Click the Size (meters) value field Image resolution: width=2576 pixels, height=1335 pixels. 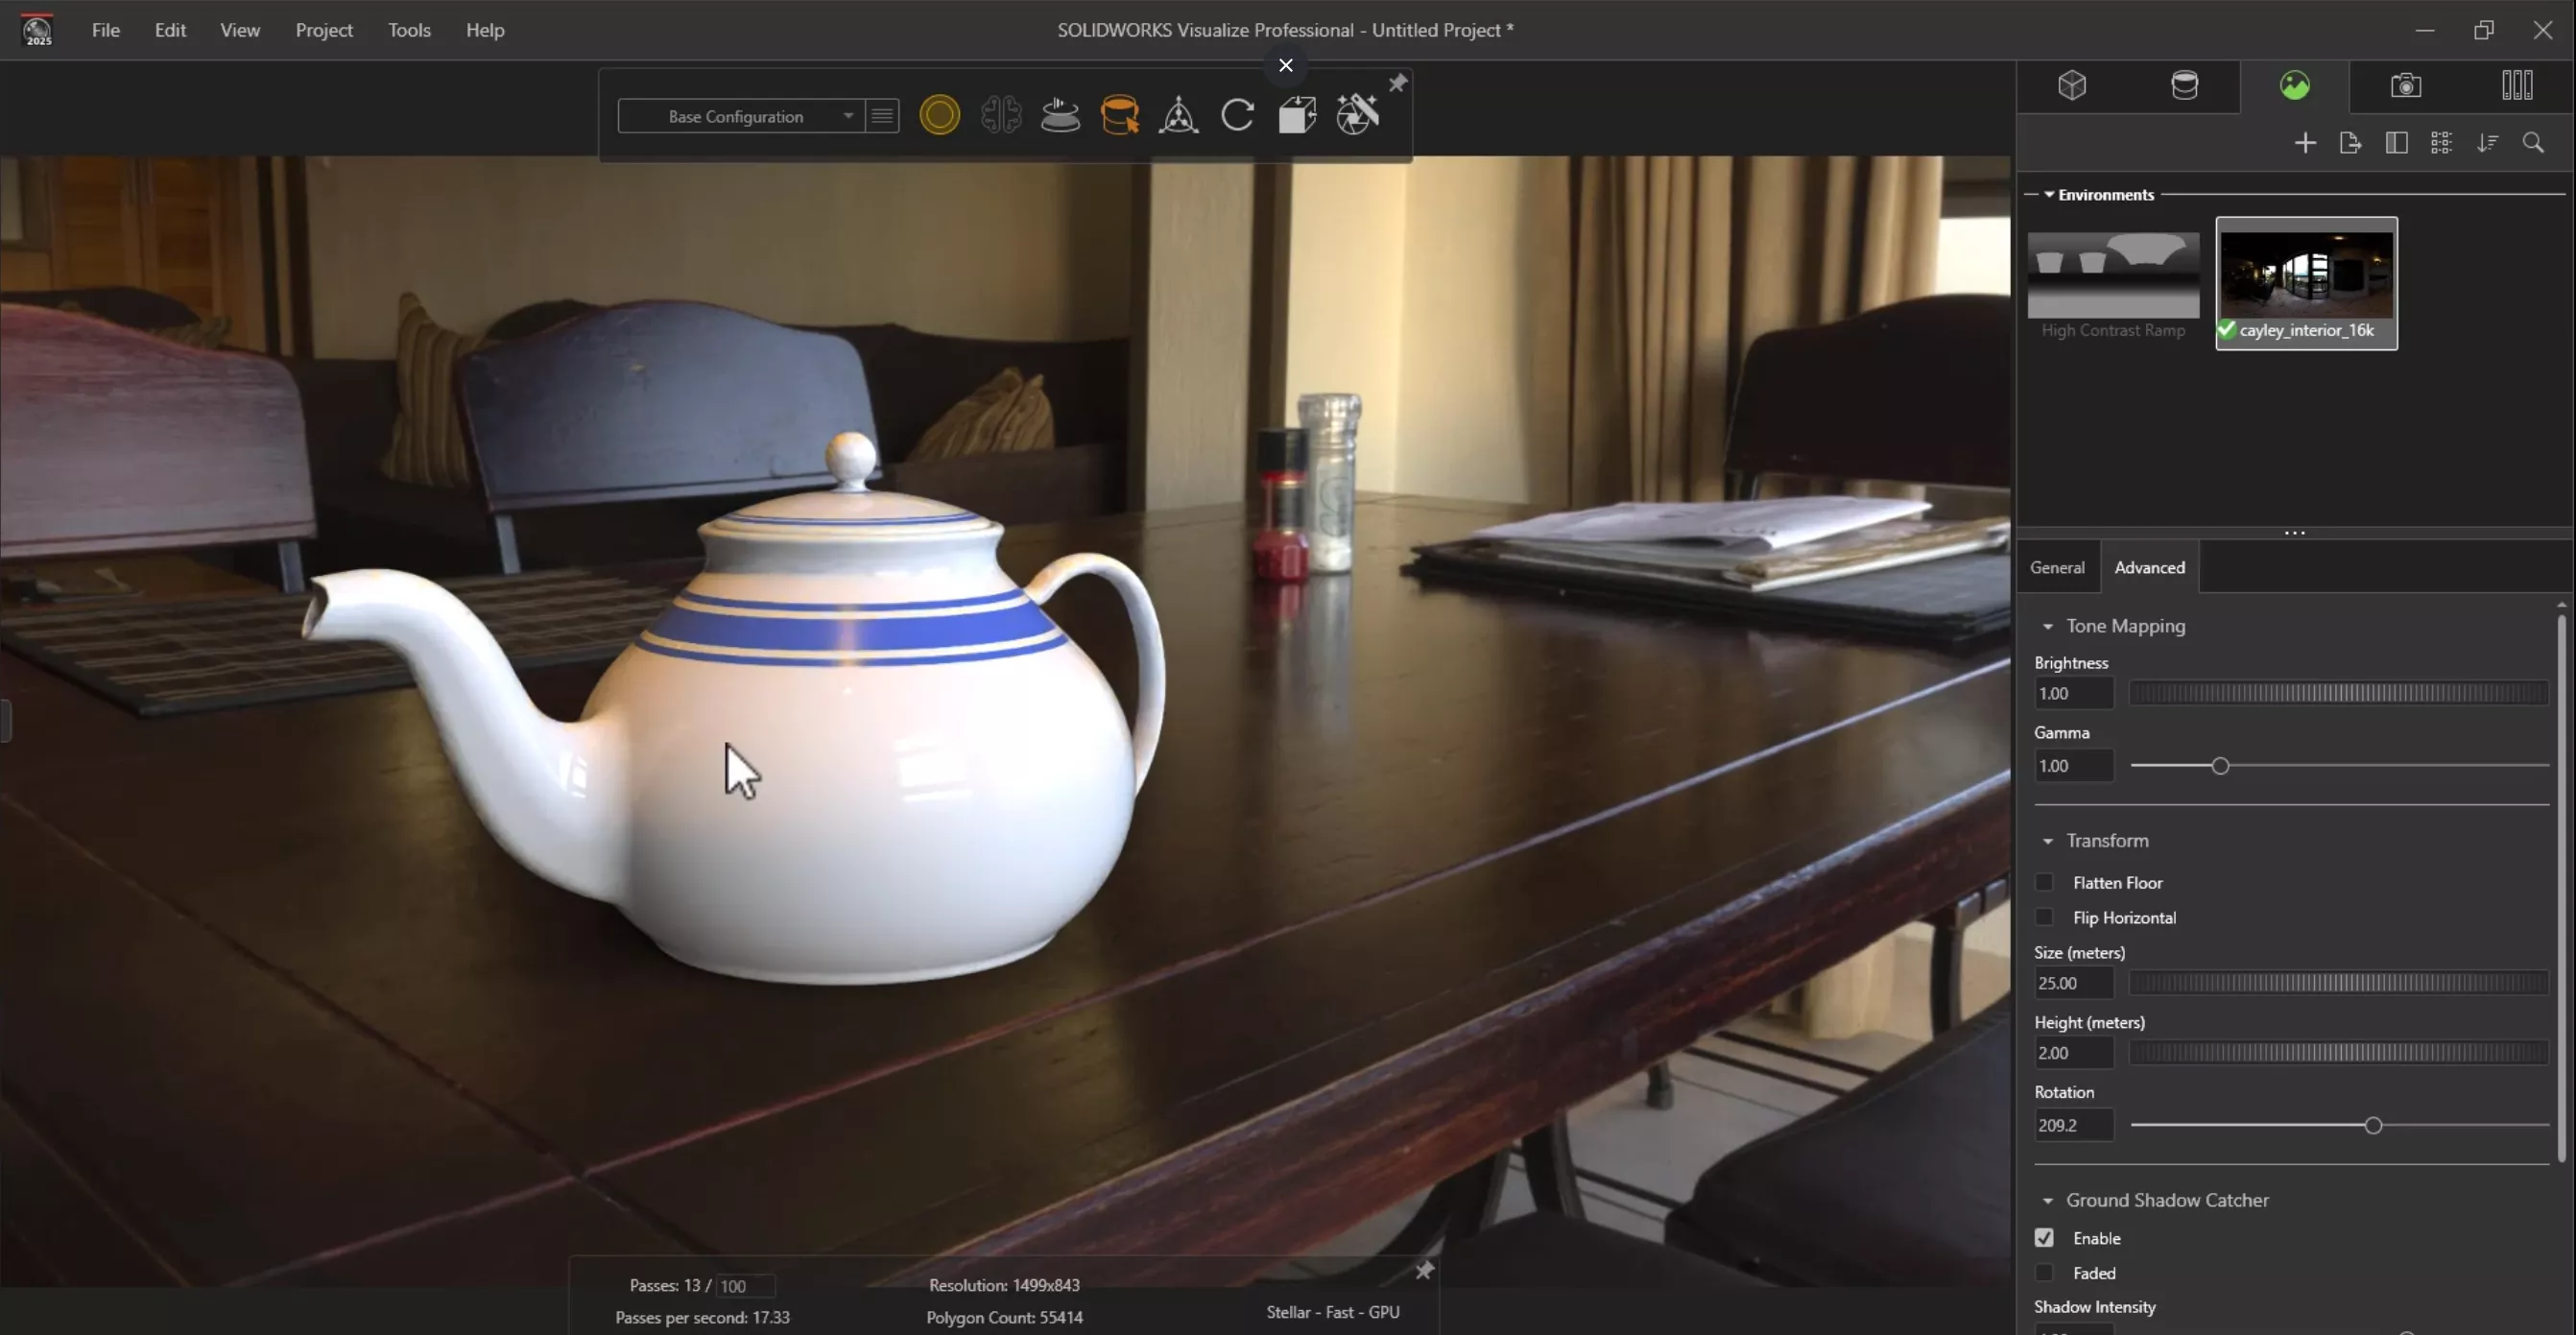[x=2073, y=983]
